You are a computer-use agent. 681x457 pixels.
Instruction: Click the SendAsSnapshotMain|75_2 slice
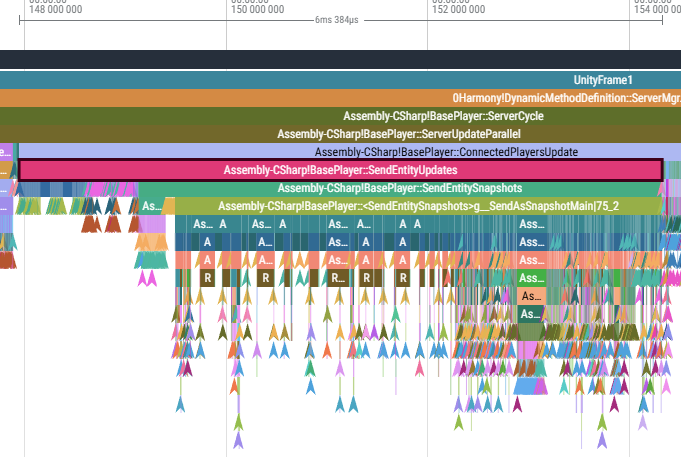point(418,206)
